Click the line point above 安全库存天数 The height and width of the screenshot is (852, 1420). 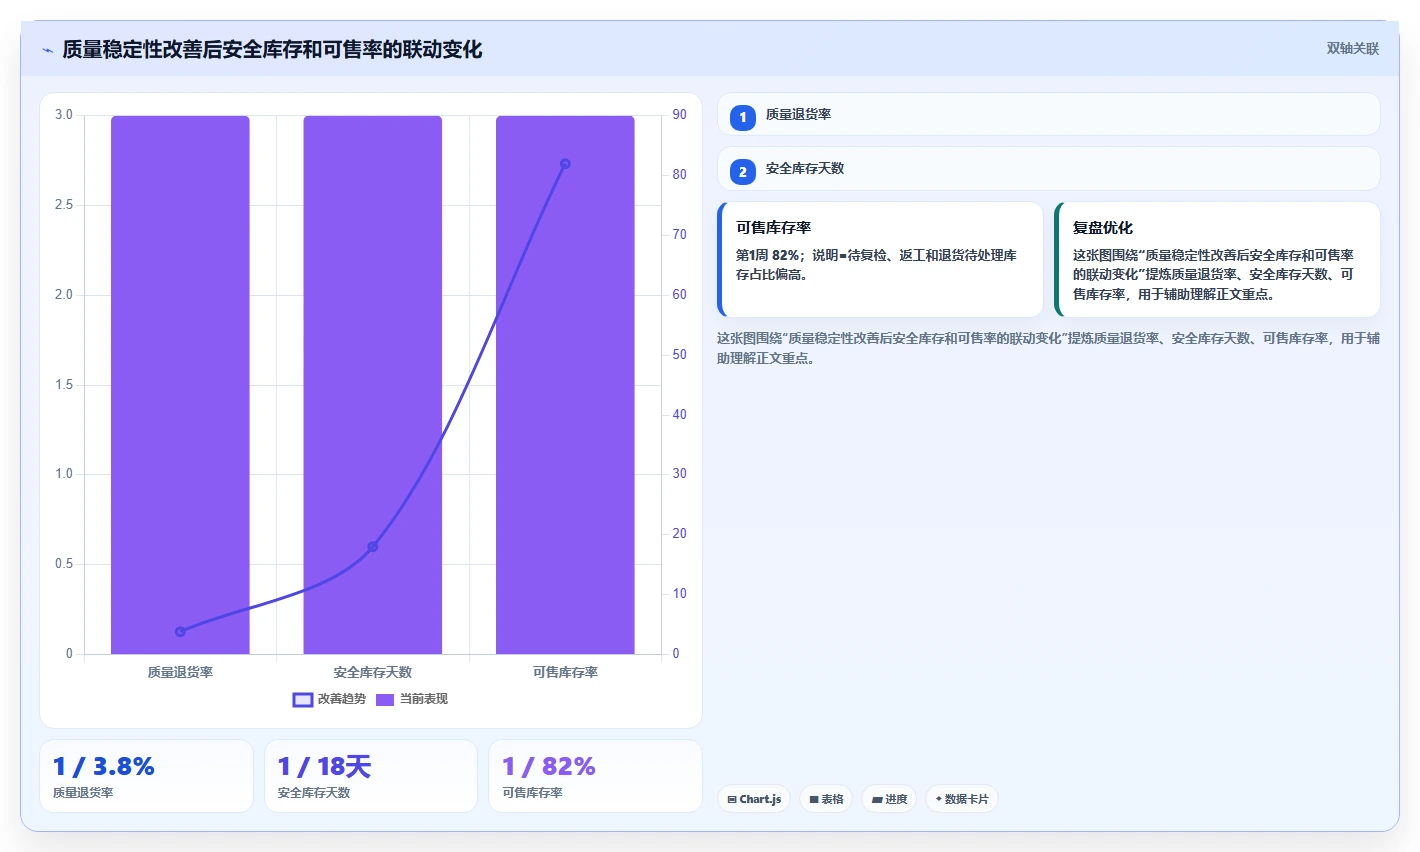[373, 547]
